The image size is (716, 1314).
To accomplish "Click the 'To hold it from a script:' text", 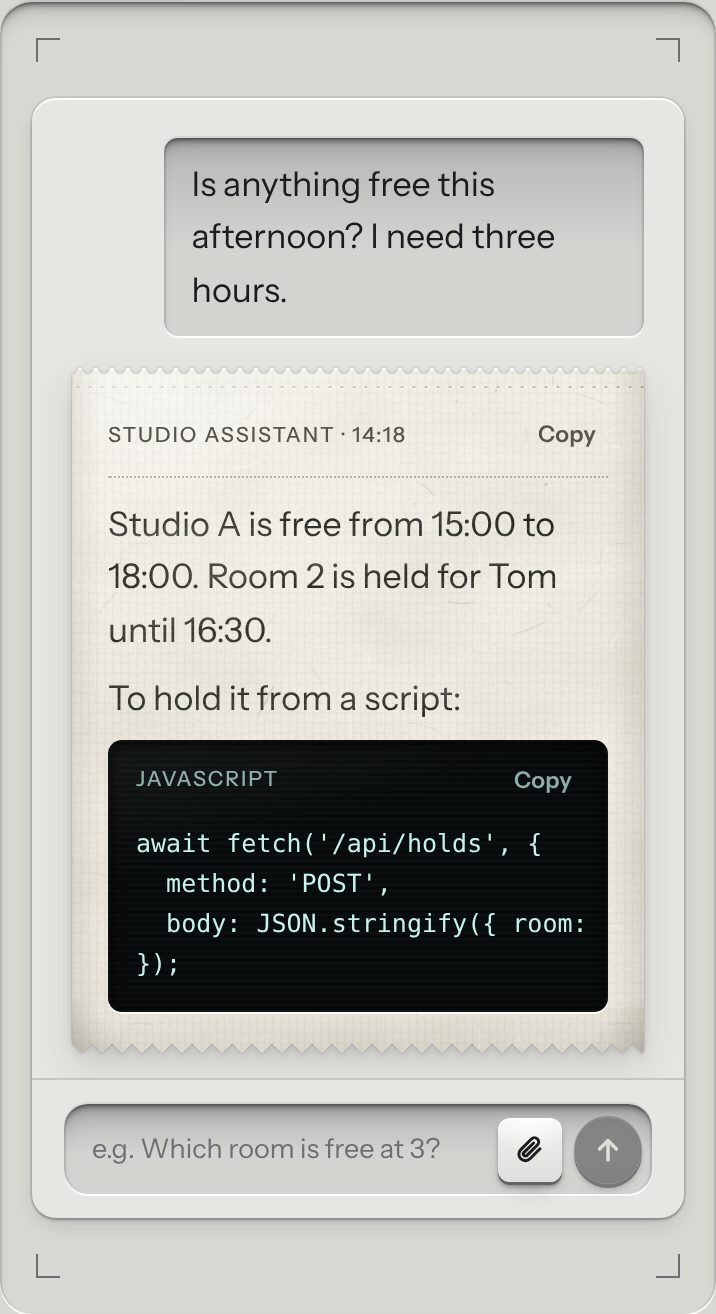I will click(x=284, y=698).
